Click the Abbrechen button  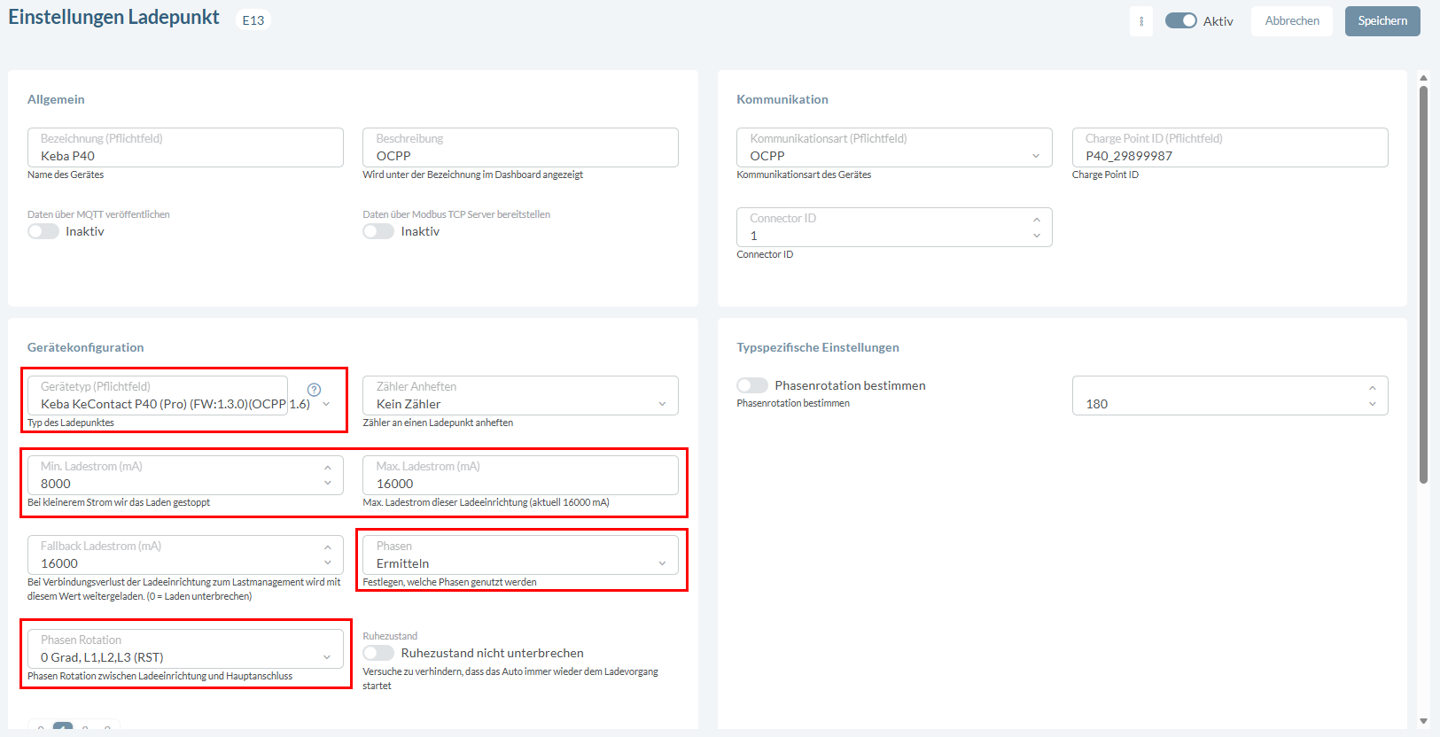(x=1292, y=21)
